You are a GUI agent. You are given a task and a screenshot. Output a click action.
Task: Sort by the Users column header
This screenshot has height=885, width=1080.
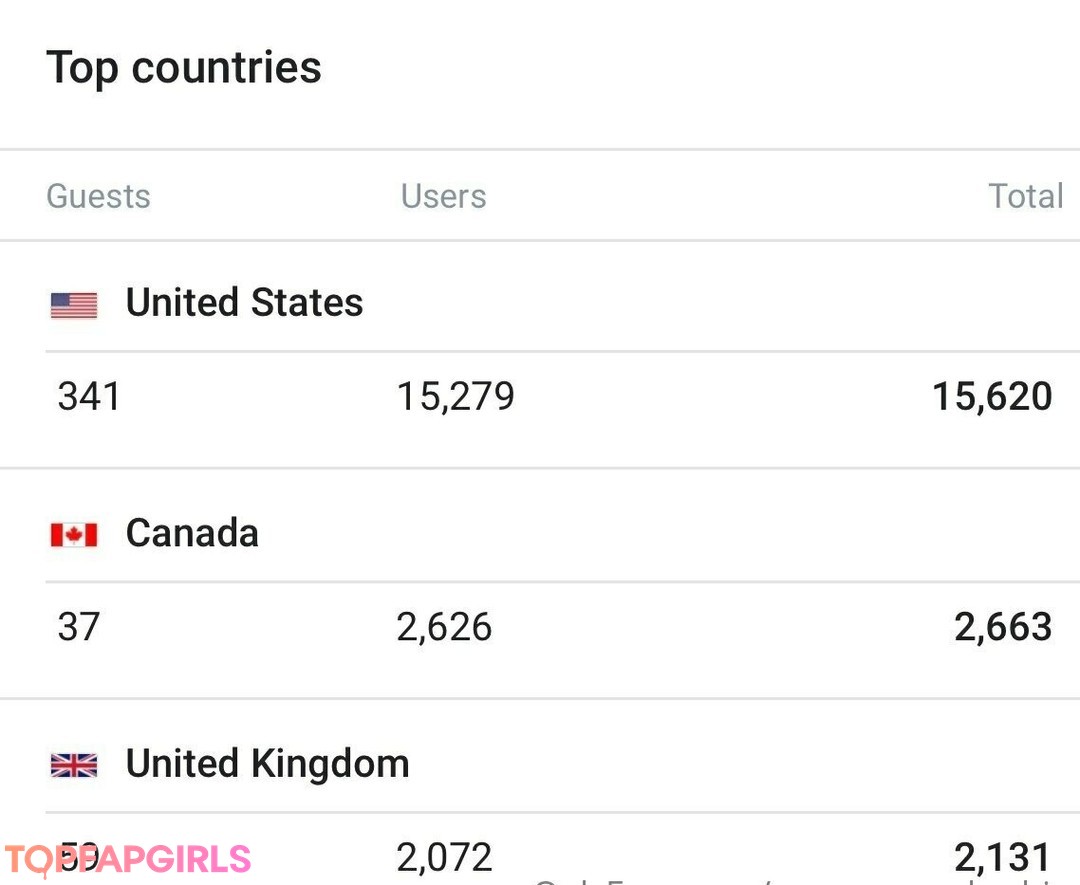pos(443,196)
